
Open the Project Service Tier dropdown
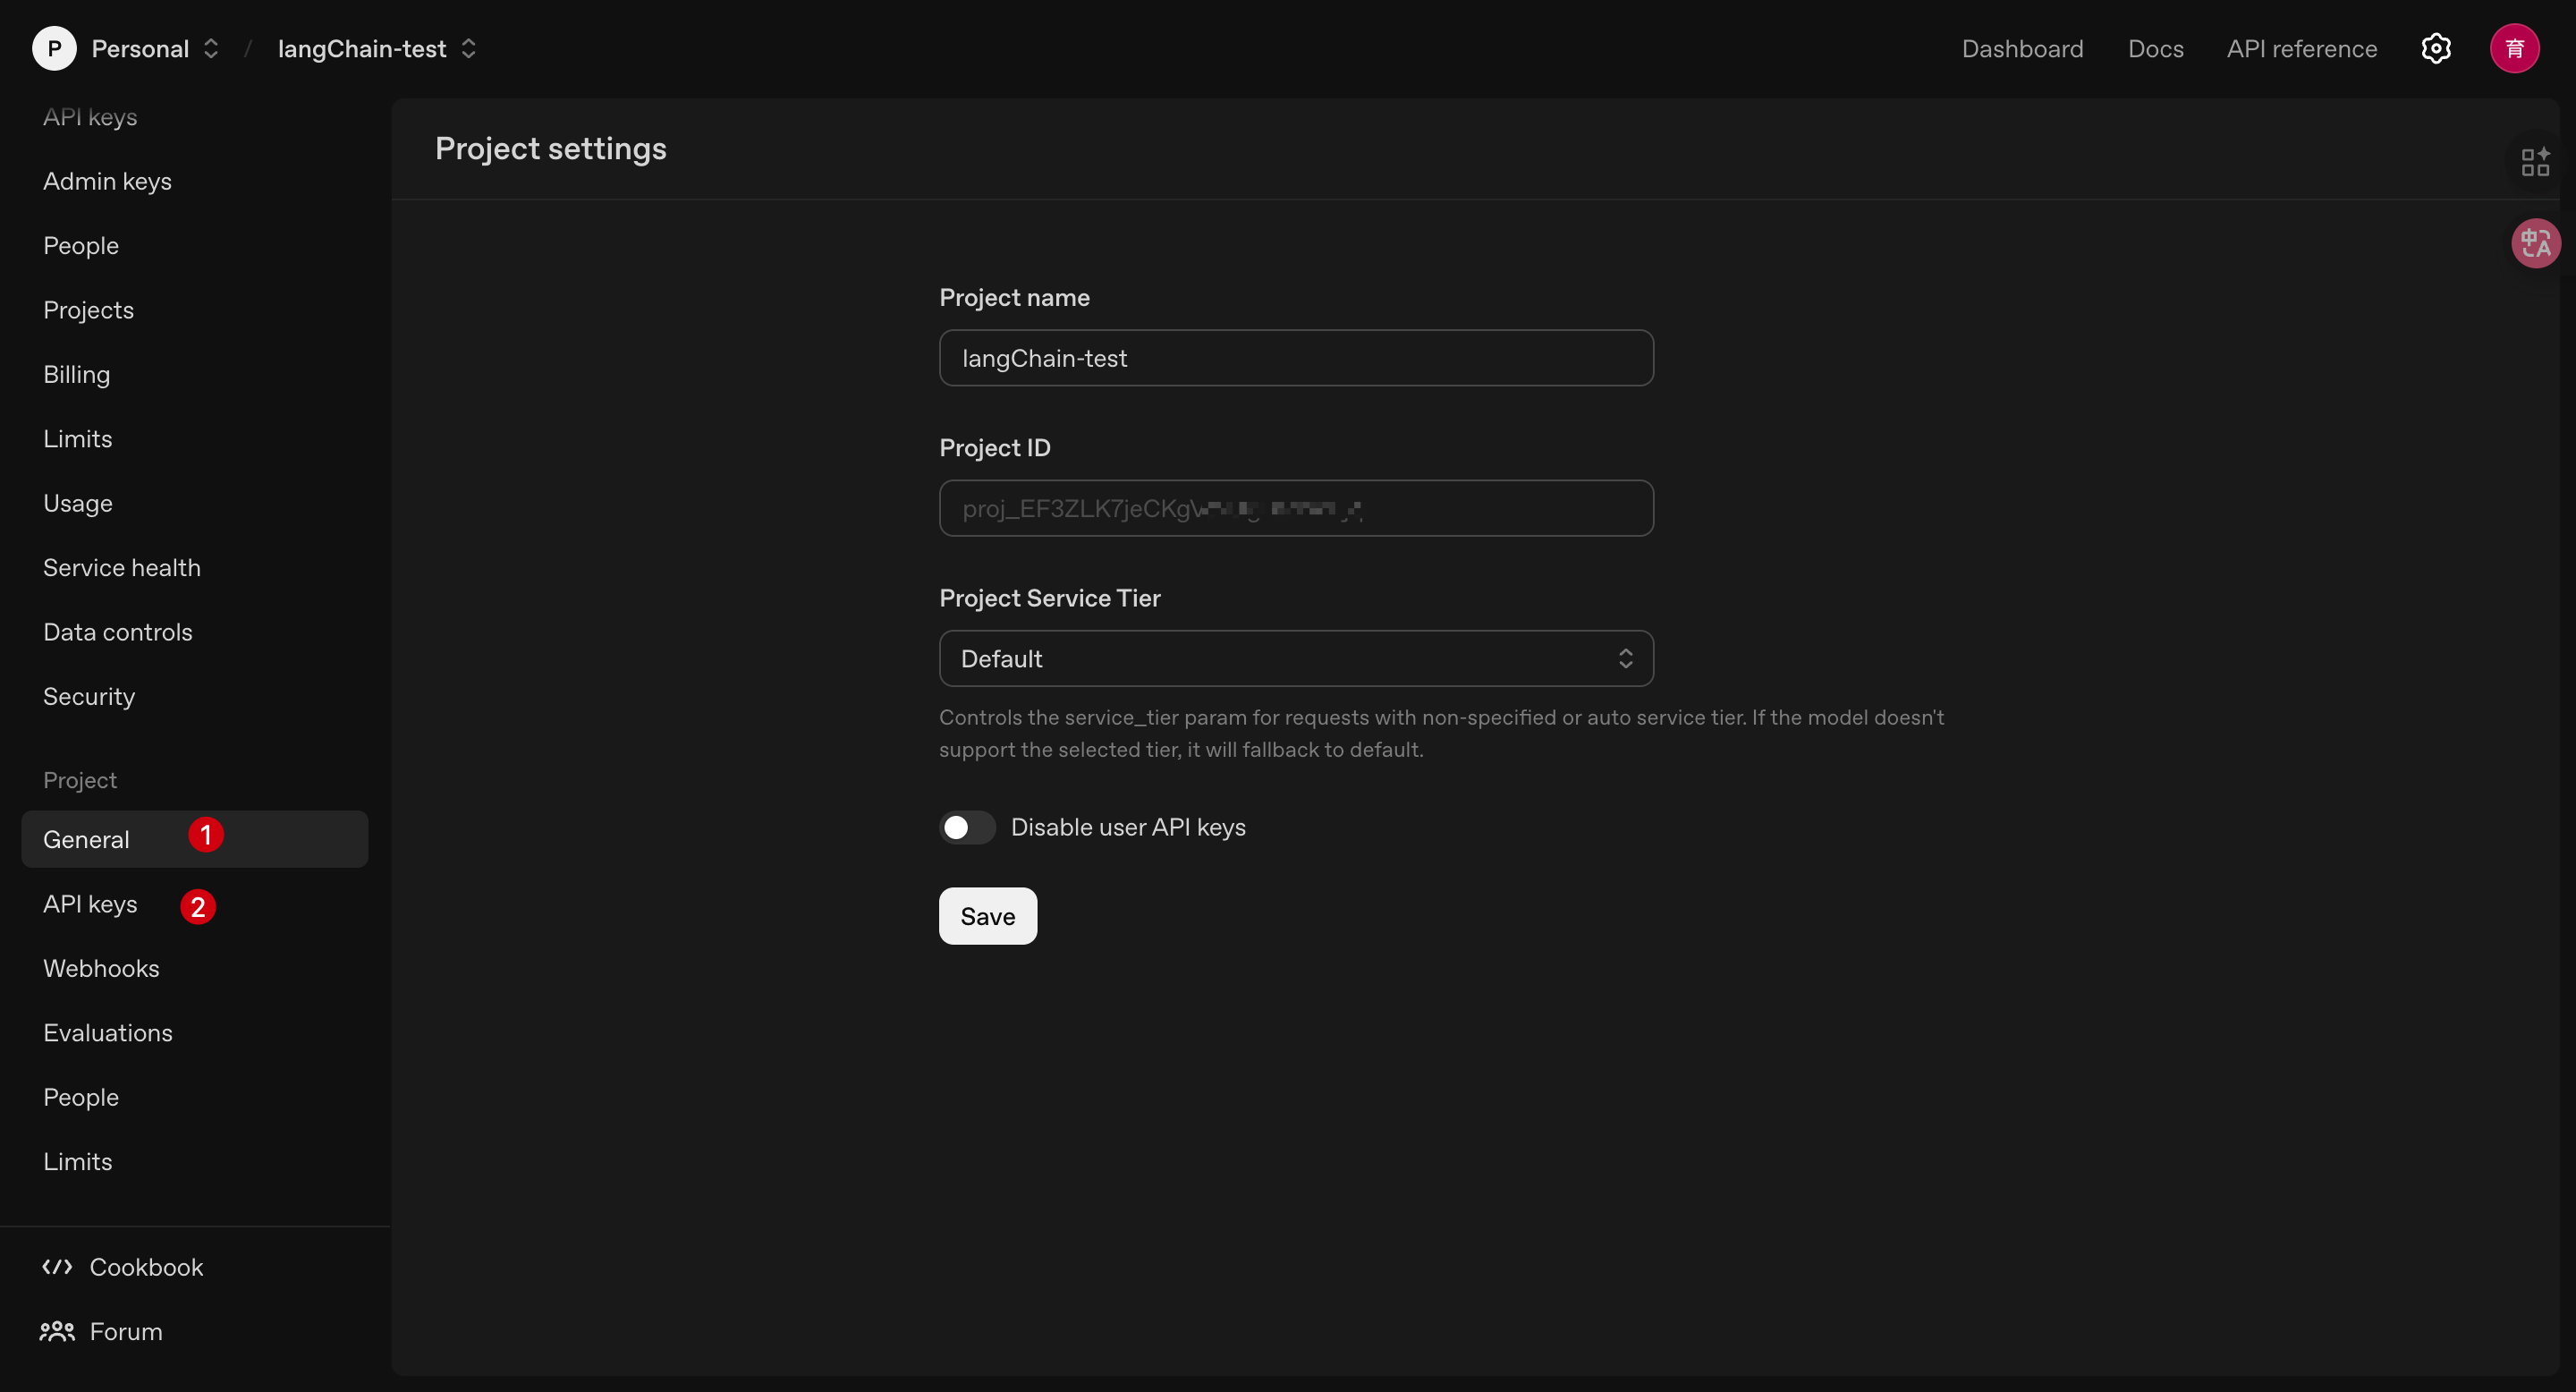coord(1295,658)
